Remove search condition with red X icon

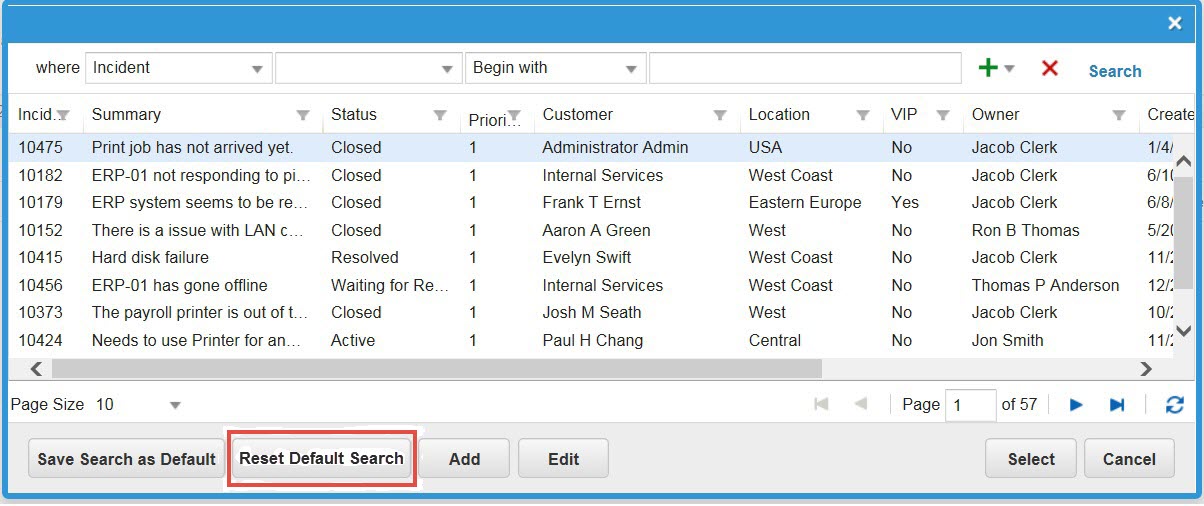pos(1049,68)
